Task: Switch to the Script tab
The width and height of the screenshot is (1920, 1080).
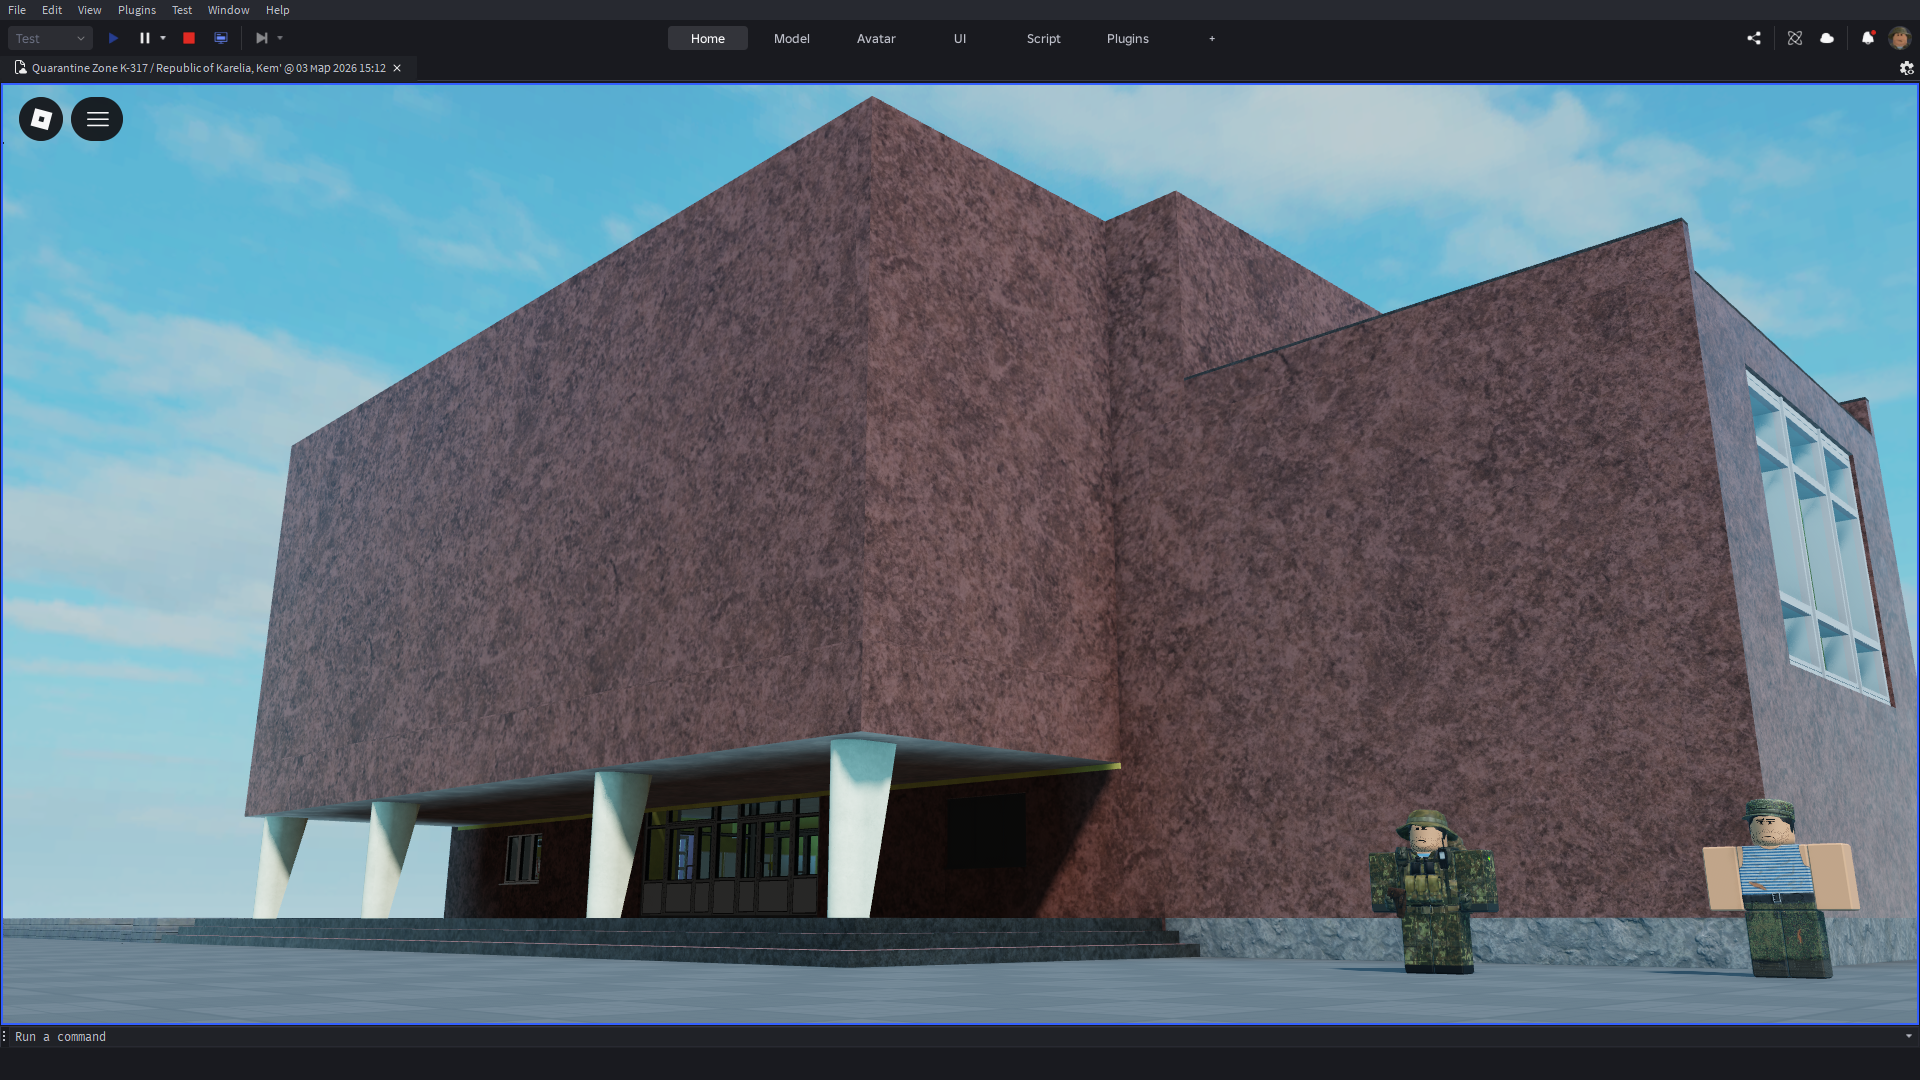Action: 1043,38
